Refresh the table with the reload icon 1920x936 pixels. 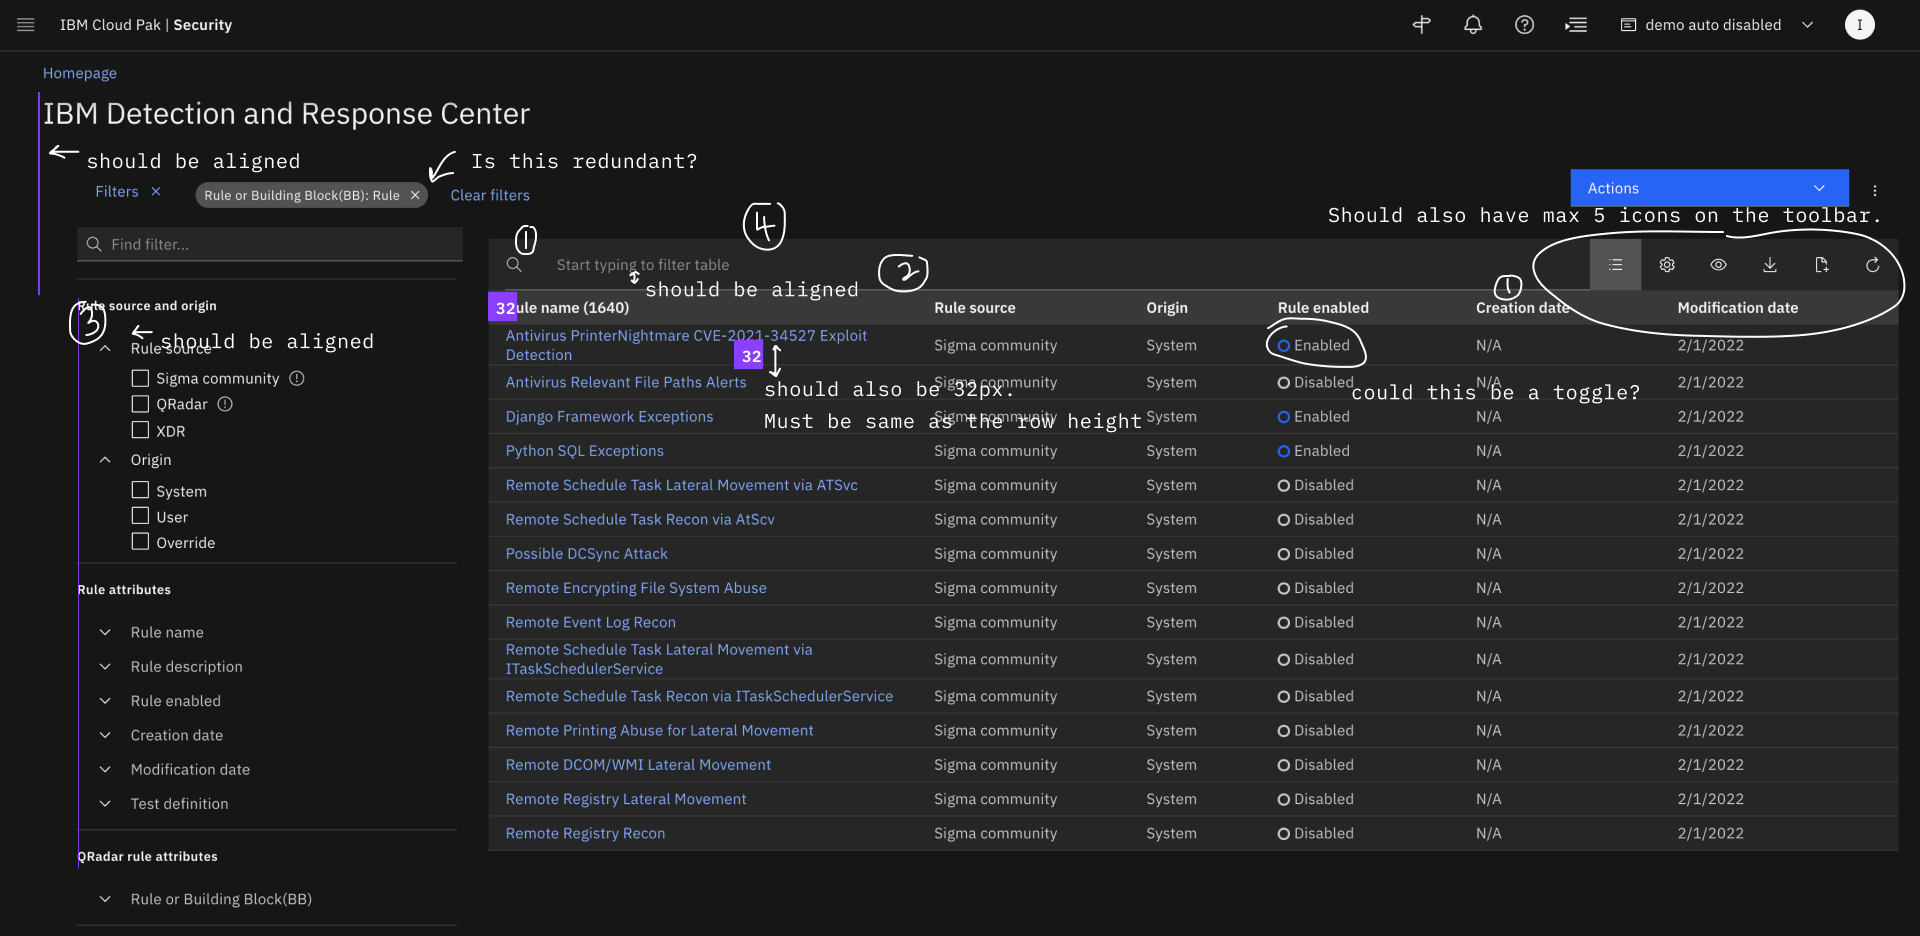point(1873,265)
